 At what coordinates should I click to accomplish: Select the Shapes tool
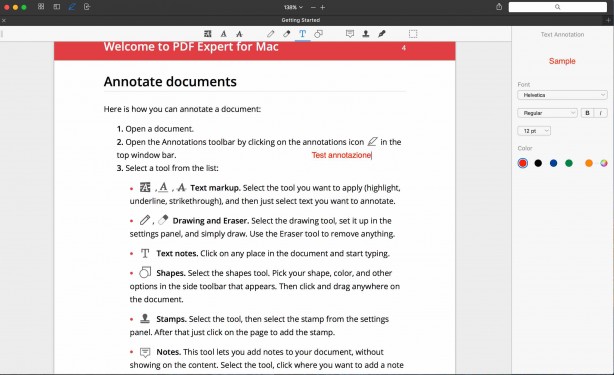[318, 34]
